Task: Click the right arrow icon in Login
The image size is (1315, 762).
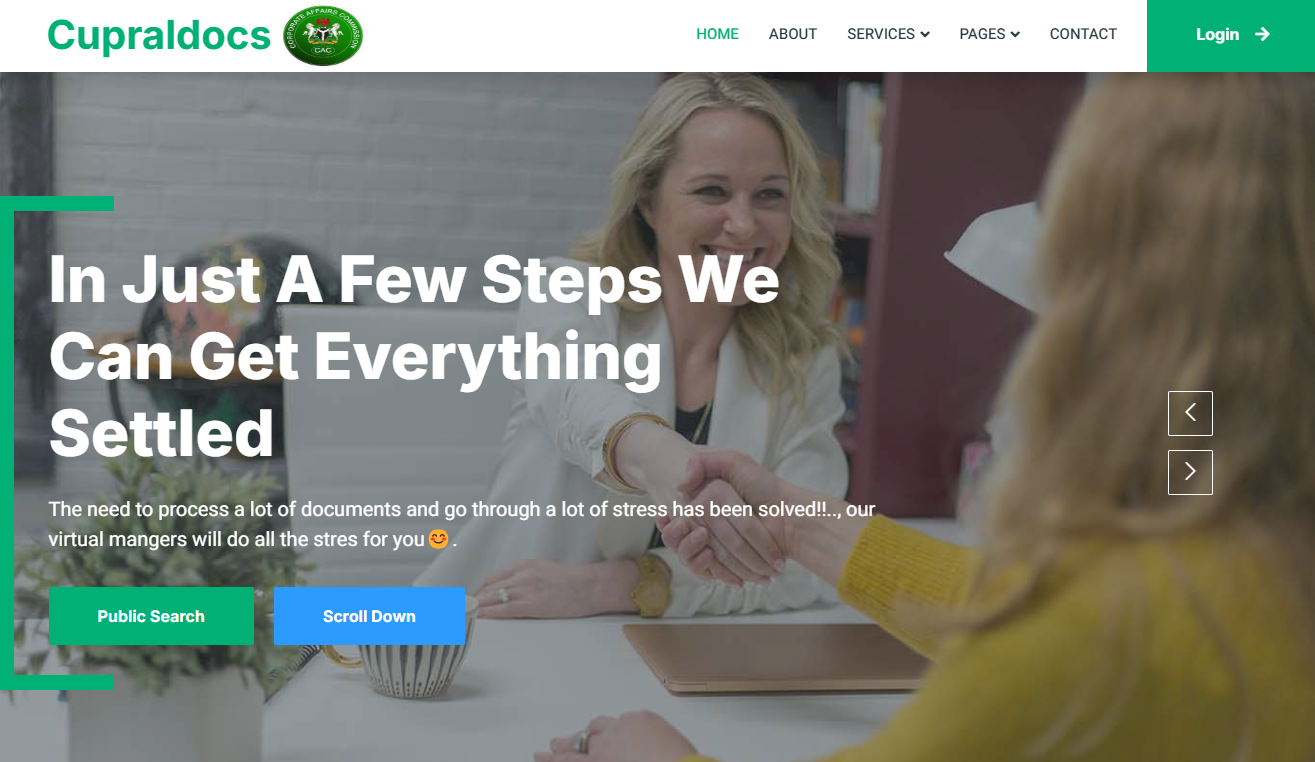Action: coord(1262,35)
